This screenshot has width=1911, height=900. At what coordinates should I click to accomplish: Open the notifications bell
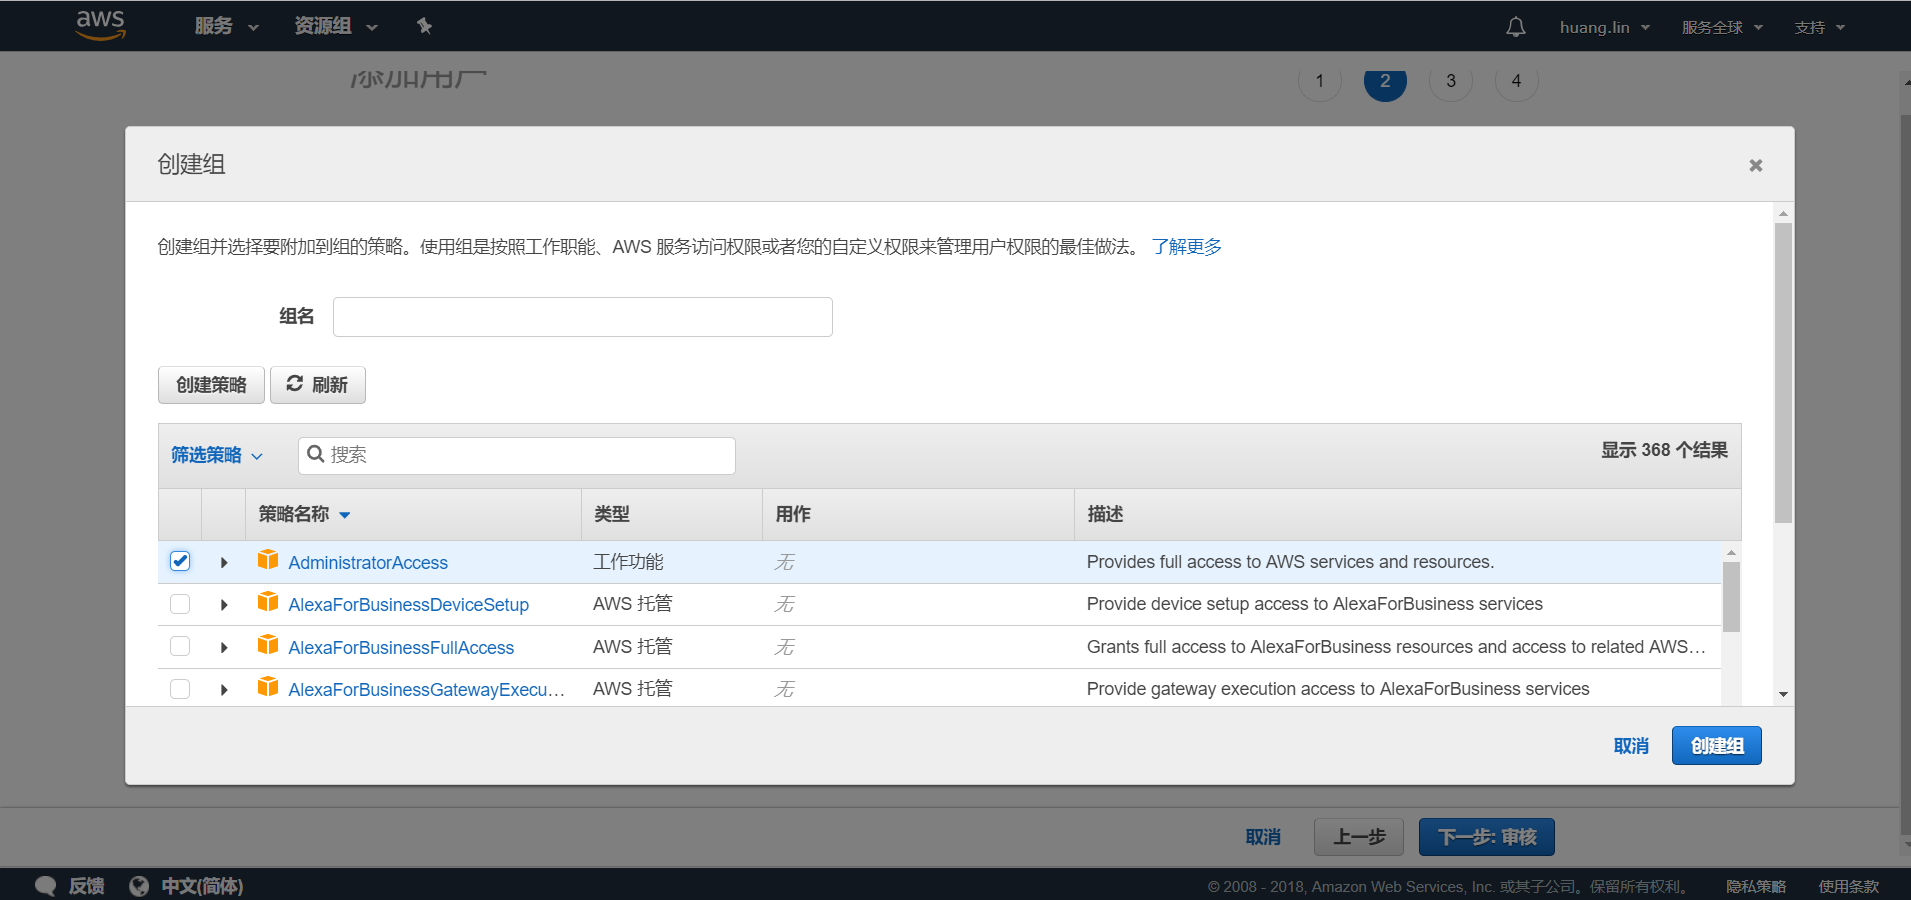(1516, 27)
